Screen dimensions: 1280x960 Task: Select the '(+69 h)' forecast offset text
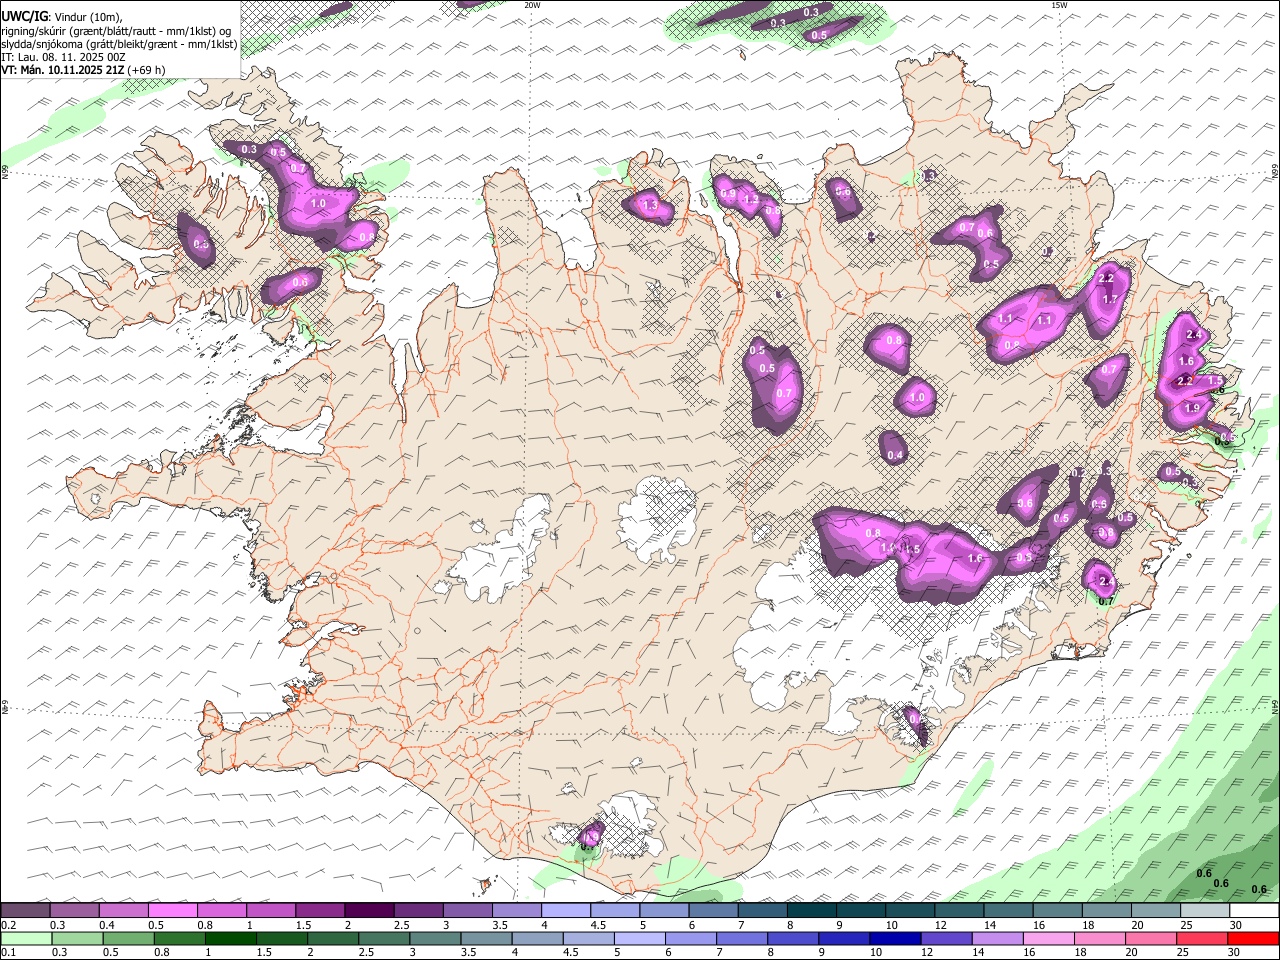click(147, 70)
